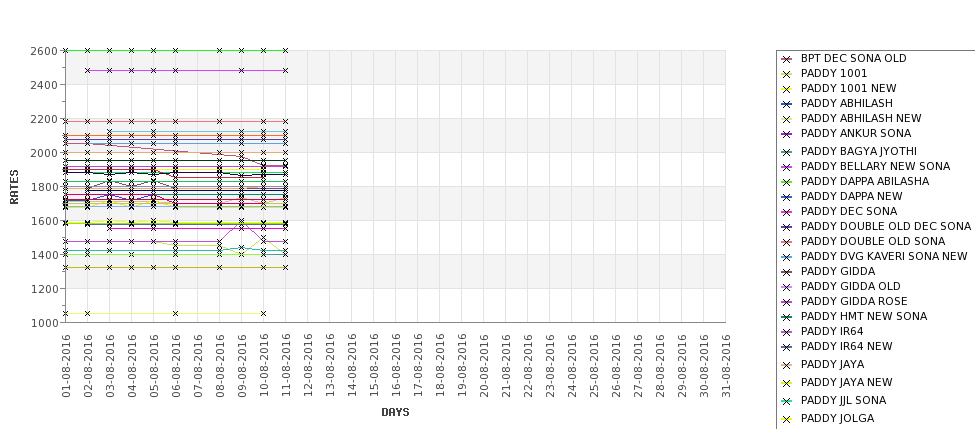Select PADDY IR64 NEW legend entry
Image resolution: width=975 pixels, height=429 pixels.
click(846, 346)
